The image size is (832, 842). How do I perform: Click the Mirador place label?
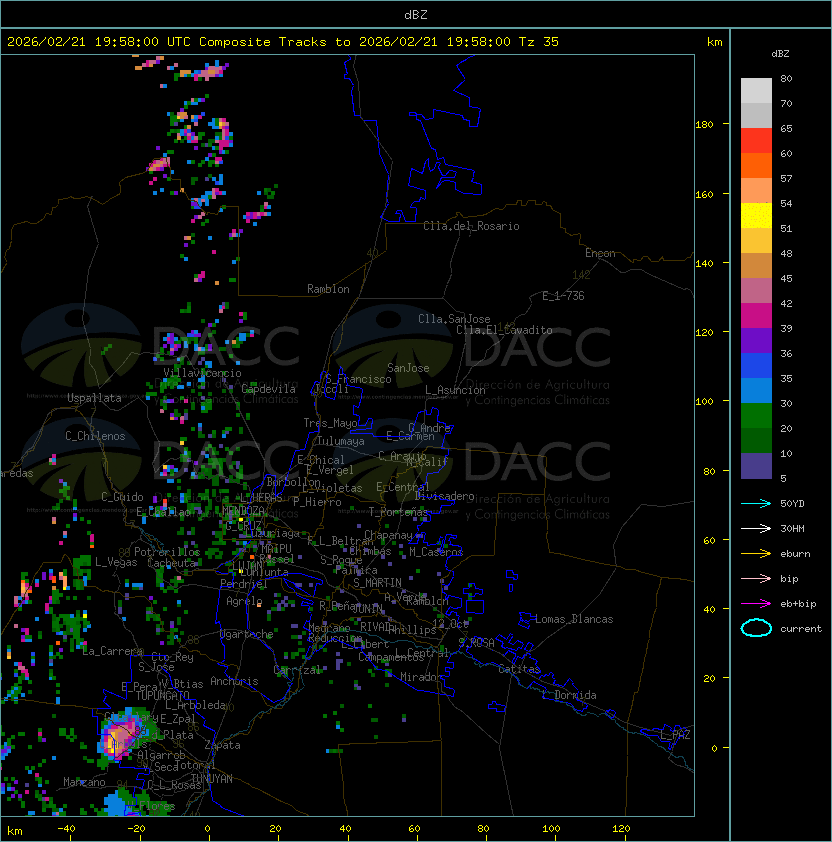coord(421,677)
